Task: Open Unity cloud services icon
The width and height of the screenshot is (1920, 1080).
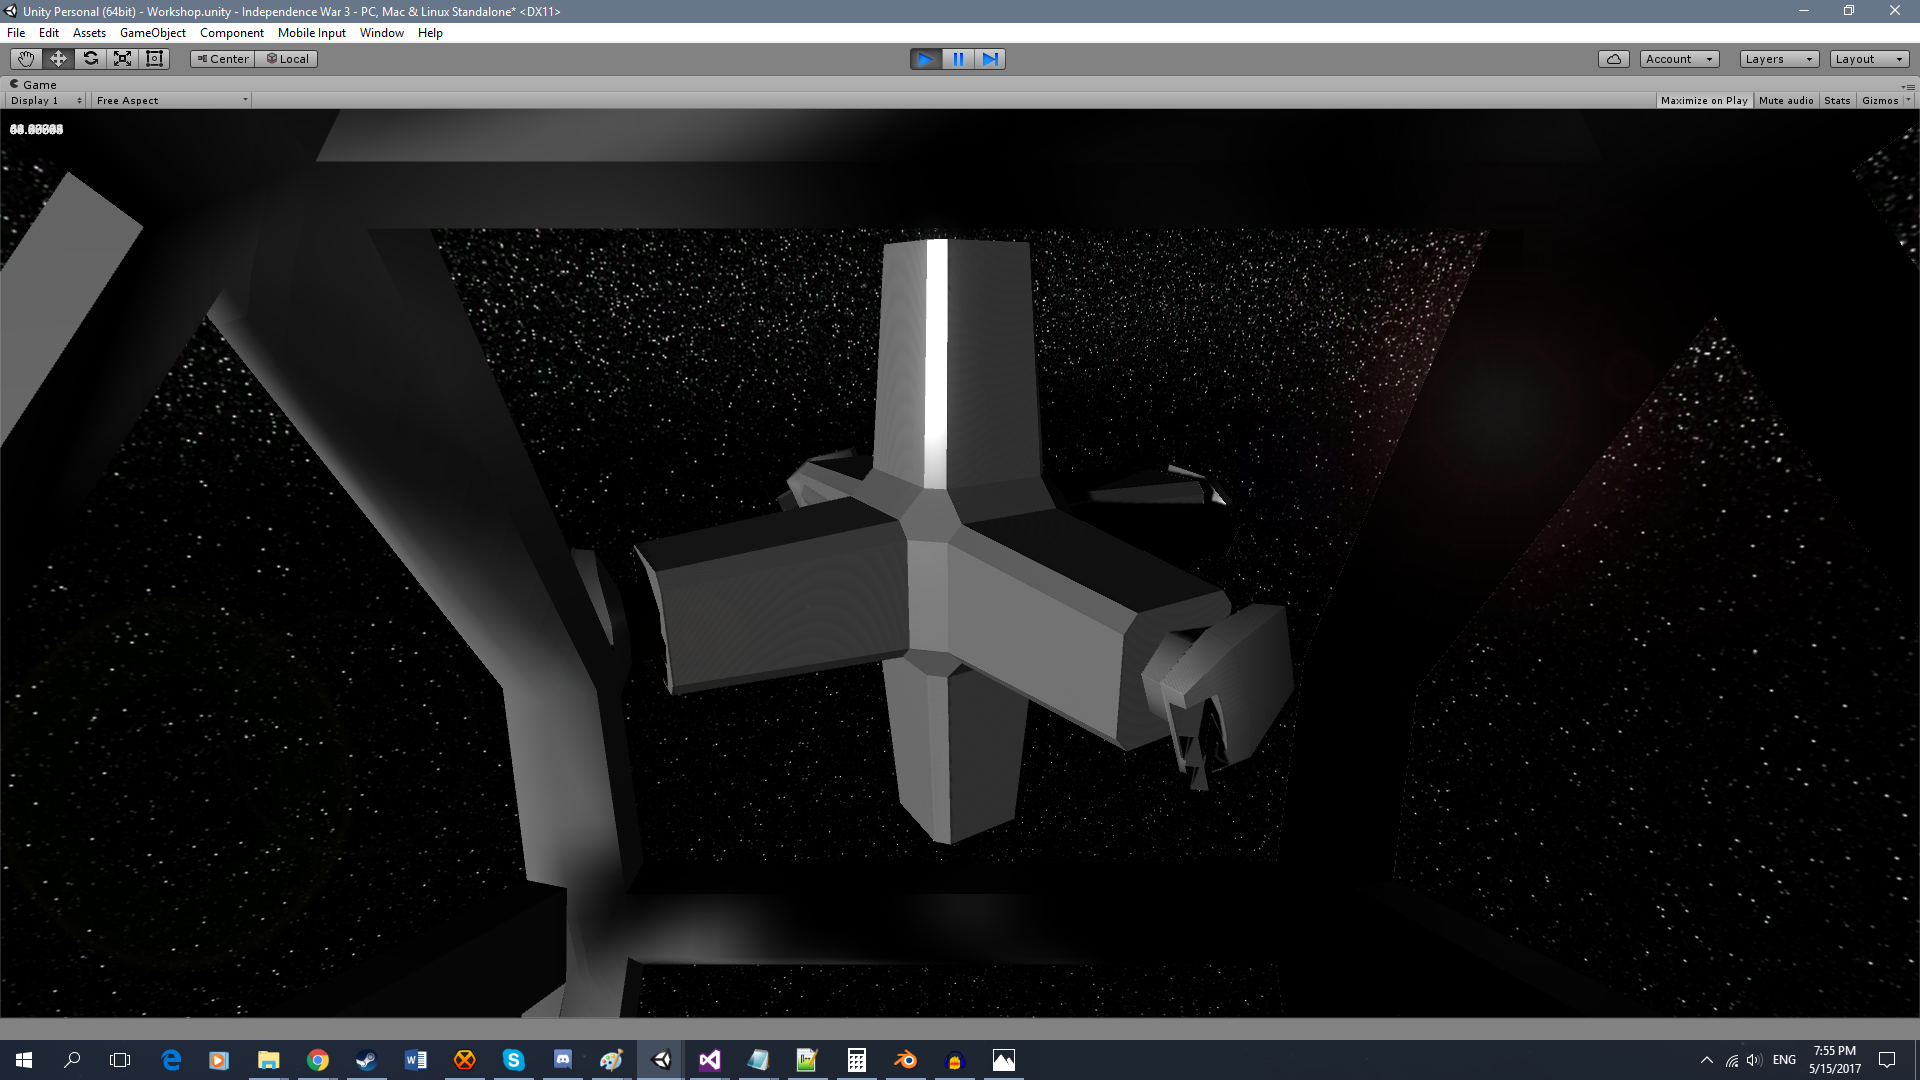Action: coord(1614,59)
